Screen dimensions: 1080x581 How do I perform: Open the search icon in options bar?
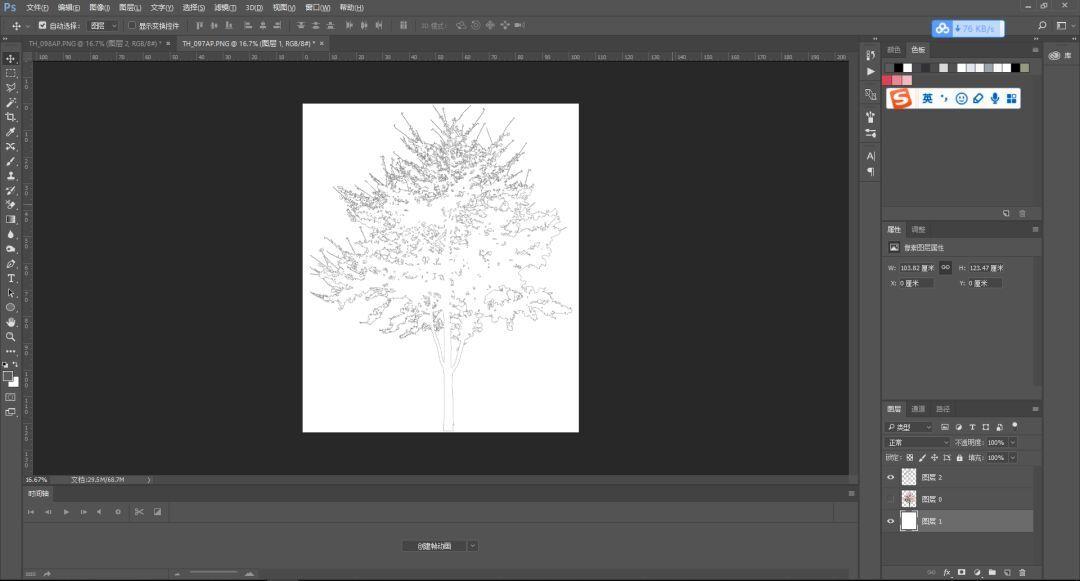pyautogui.click(x=1042, y=25)
